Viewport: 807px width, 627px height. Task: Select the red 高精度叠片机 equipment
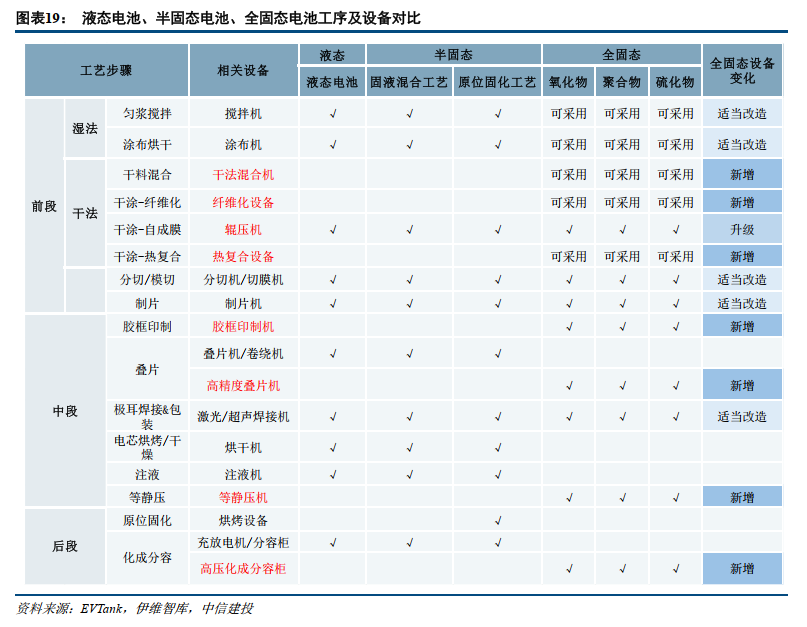click(243, 385)
